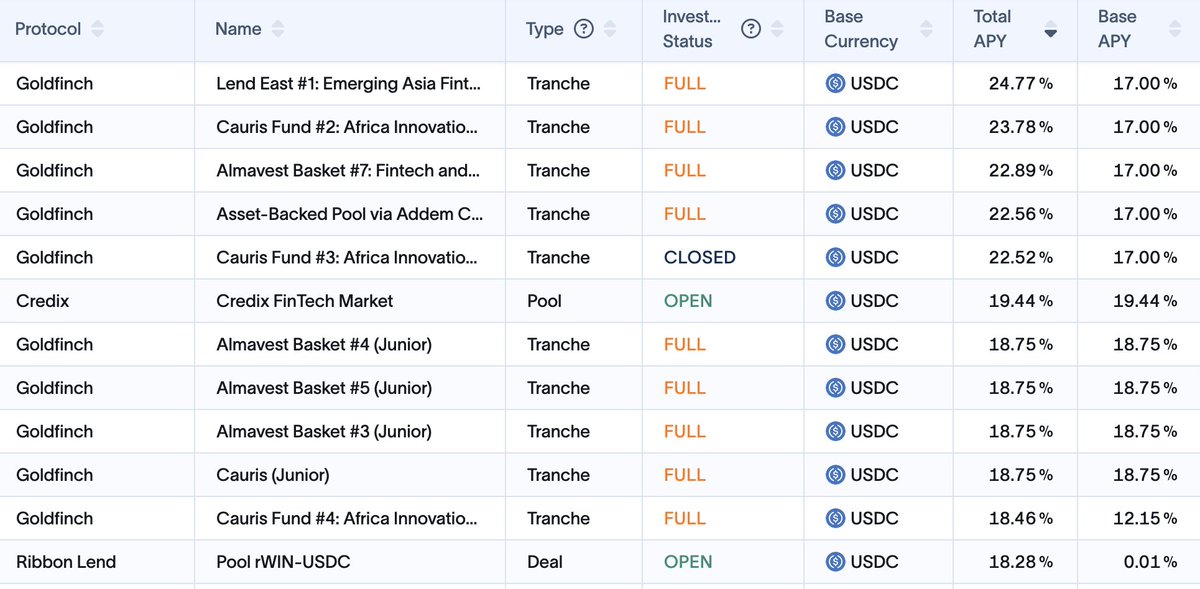
Task: Click USDC coin icon in Cauris Fund #3 row
Action: tap(835, 258)
